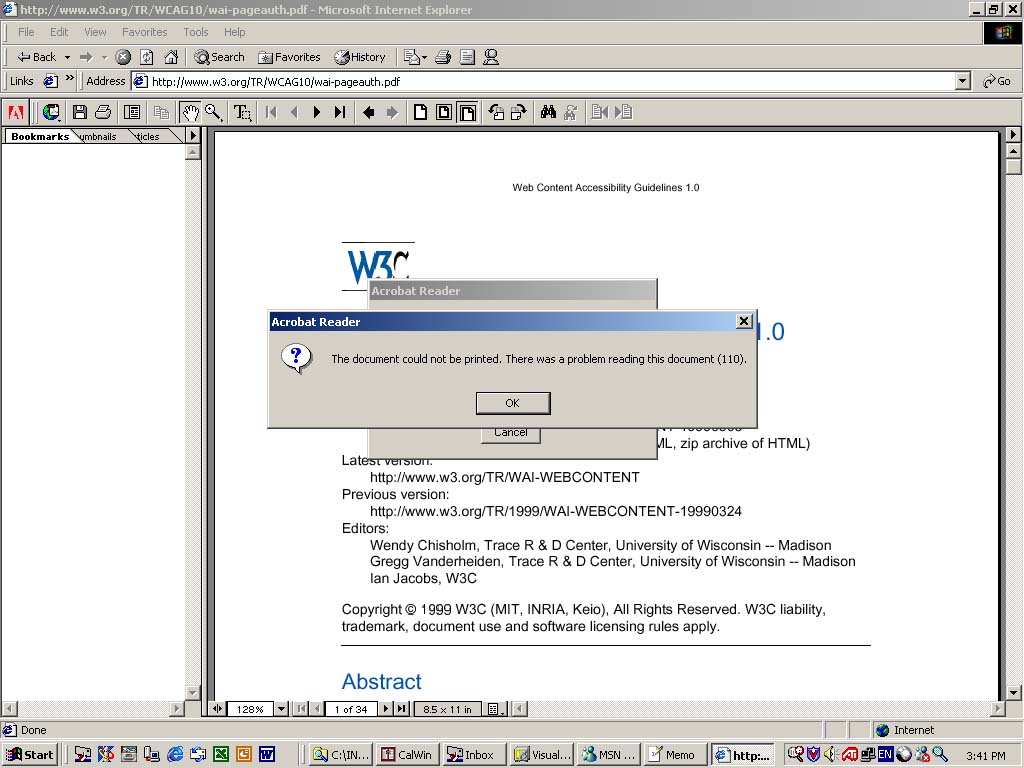Click the Print icon in the Acrobat toolbar
Image resolution: width=1024 pixels, height=768 pixels.
click(103, 112)
